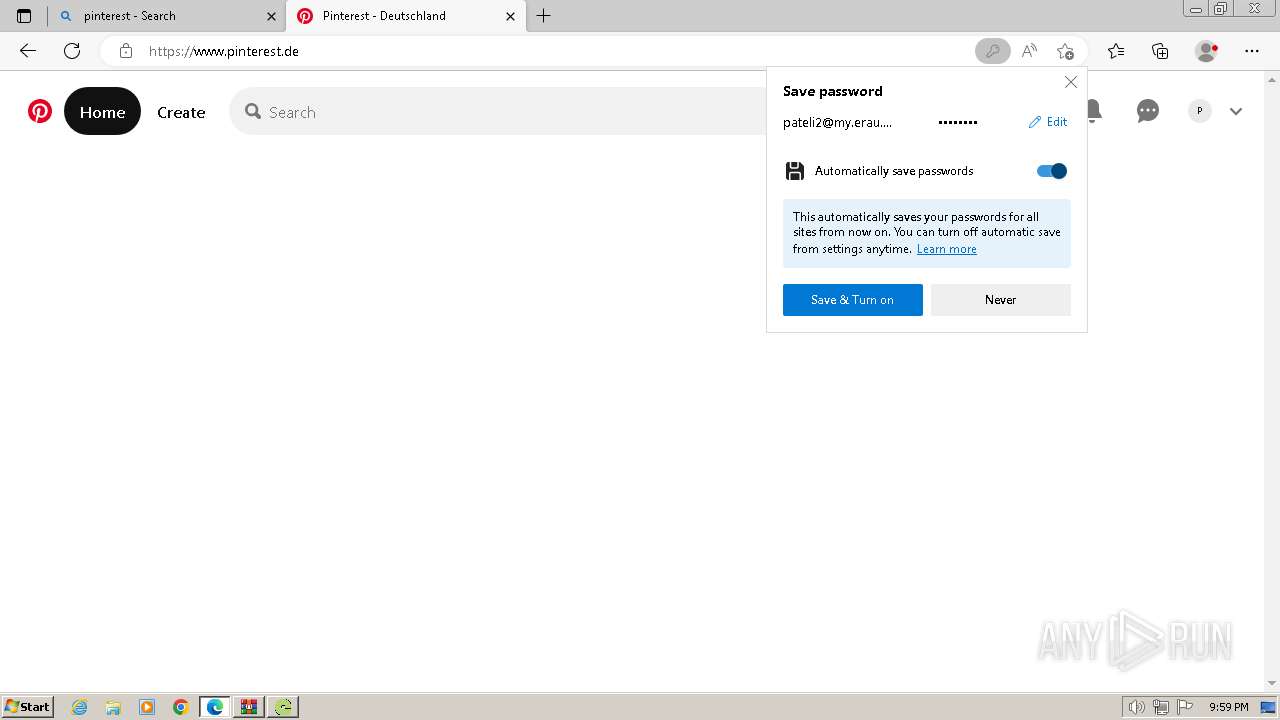Image resolution: width=1280 pixels, height=720 pixels.
Task: Click Save & Turn on button
Action: pyautogui.click(x=853, y=300)
